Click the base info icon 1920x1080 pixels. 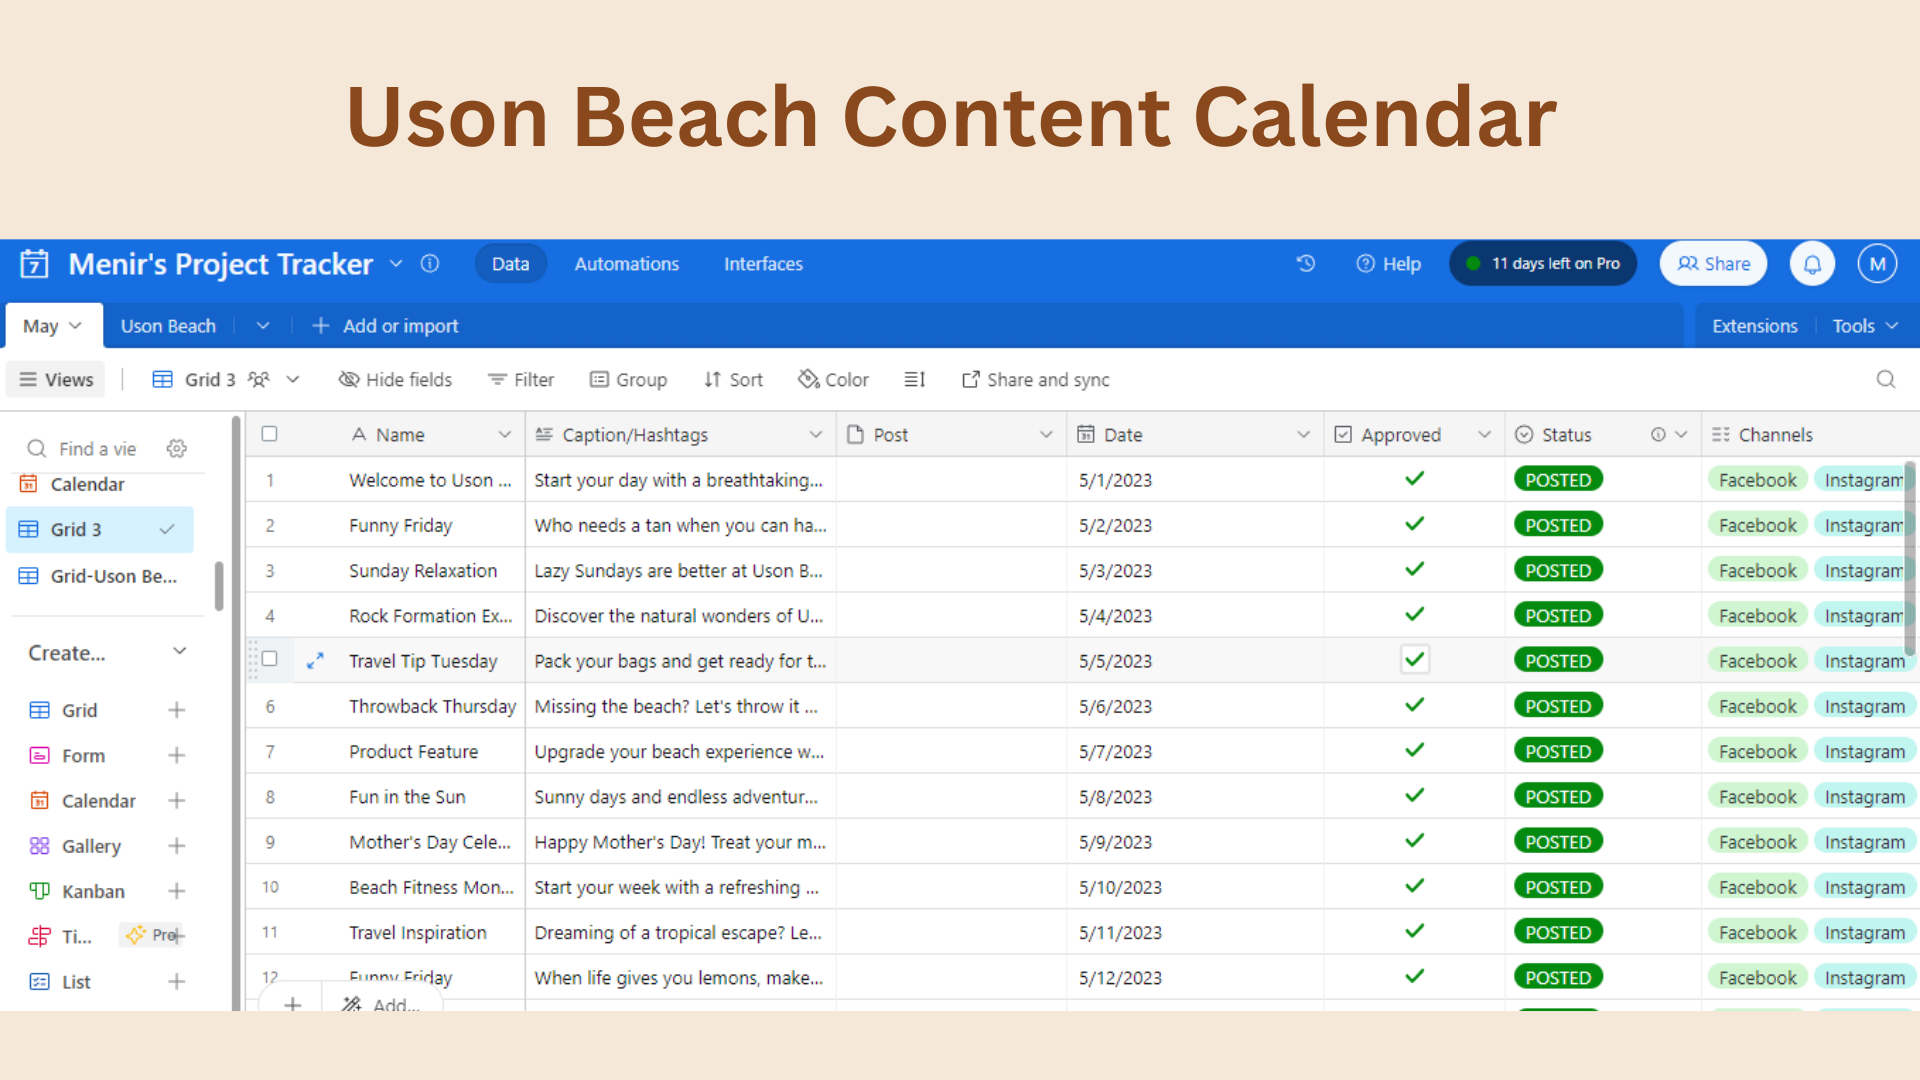(x=430, y=264)
